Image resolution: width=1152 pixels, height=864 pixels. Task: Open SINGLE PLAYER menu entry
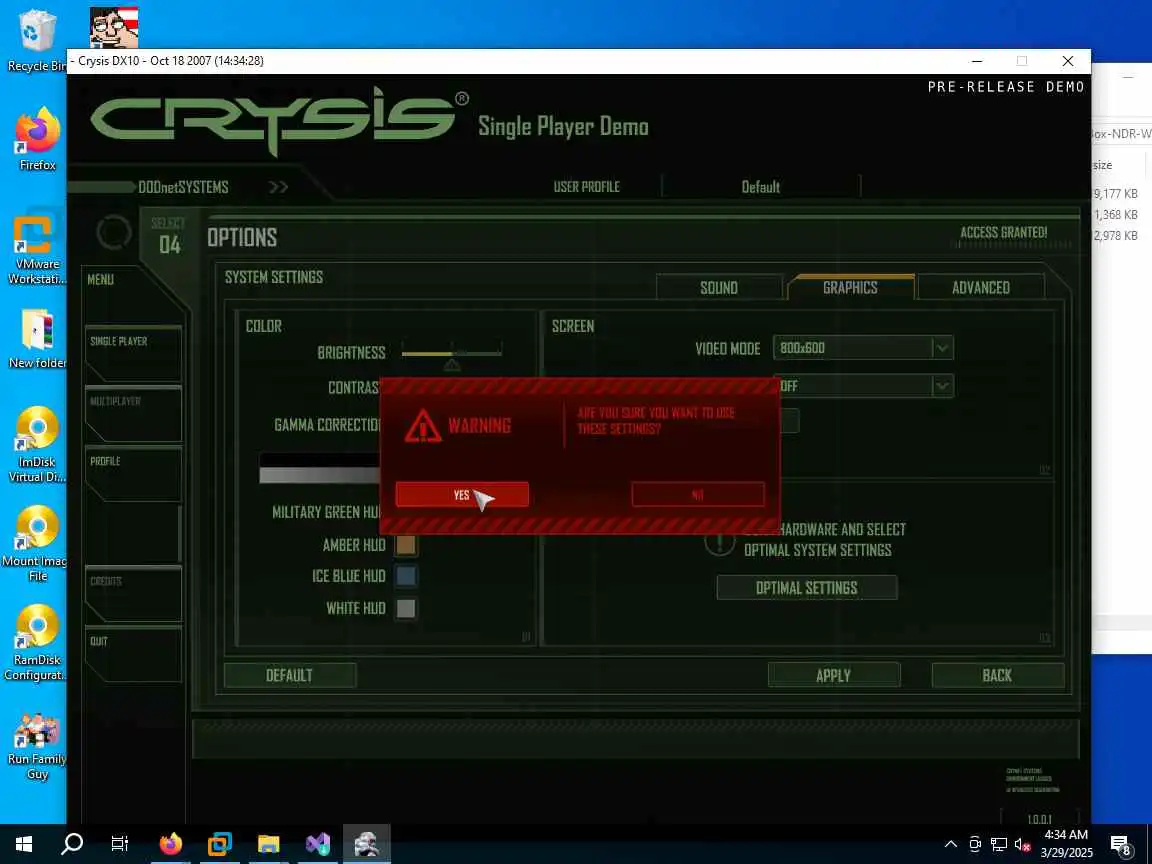tap(133, 353)
